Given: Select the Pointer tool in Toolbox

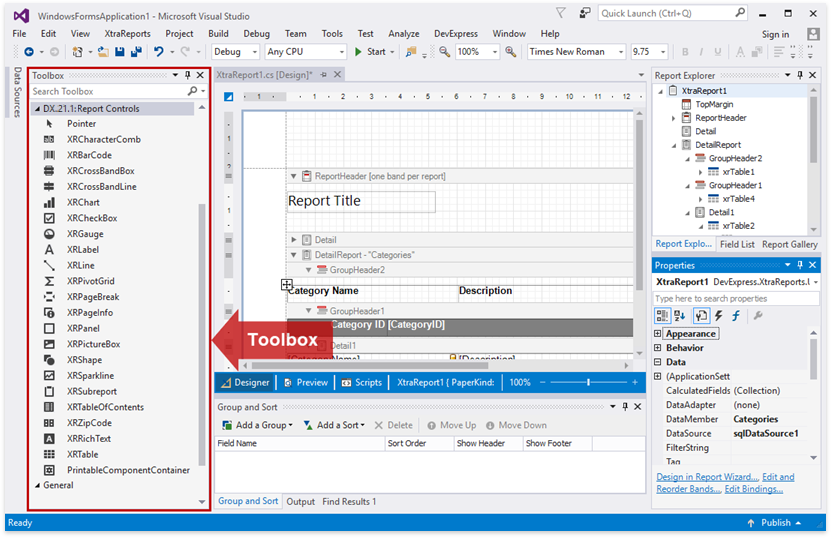Looking at the screenshot, I should (x=81, y=124).
